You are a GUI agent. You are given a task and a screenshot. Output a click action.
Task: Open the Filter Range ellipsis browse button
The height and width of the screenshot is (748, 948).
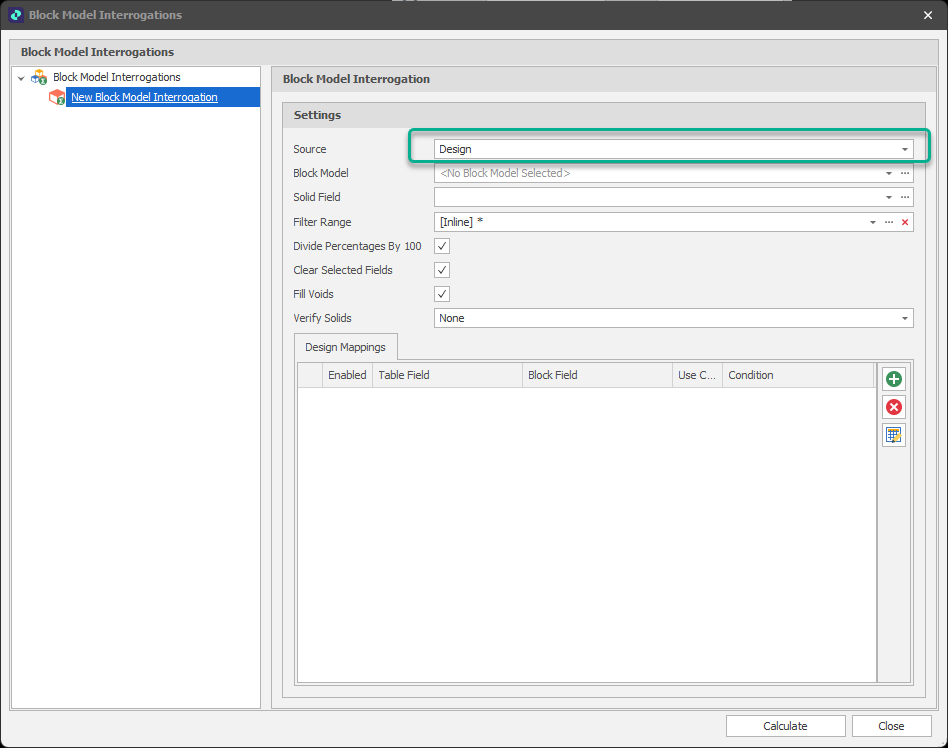(888, 222)
